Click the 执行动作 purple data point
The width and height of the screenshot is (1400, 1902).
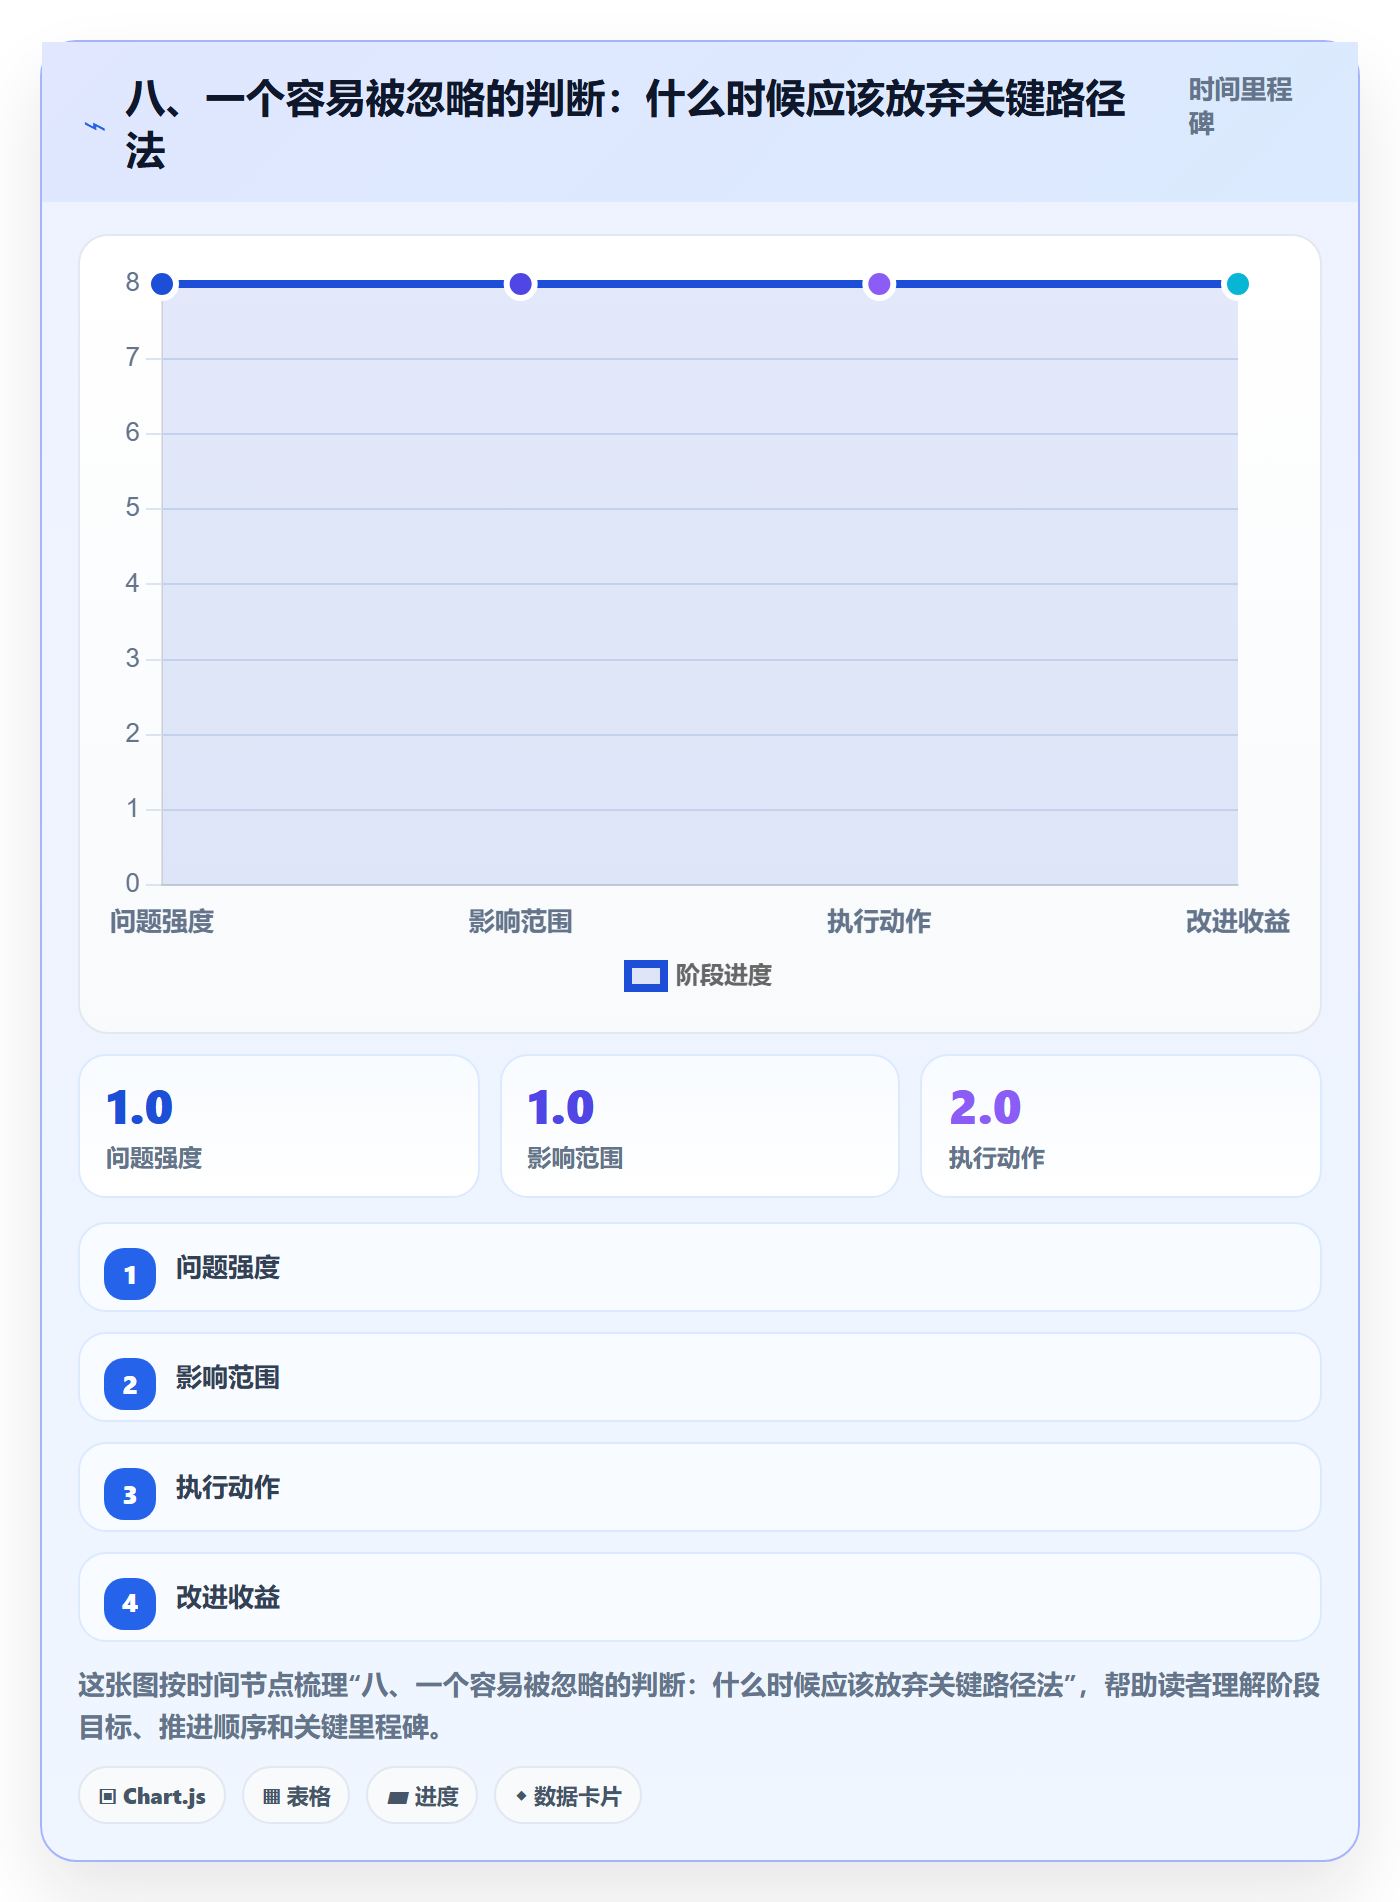pyautogui.click(x=879, y=284)
